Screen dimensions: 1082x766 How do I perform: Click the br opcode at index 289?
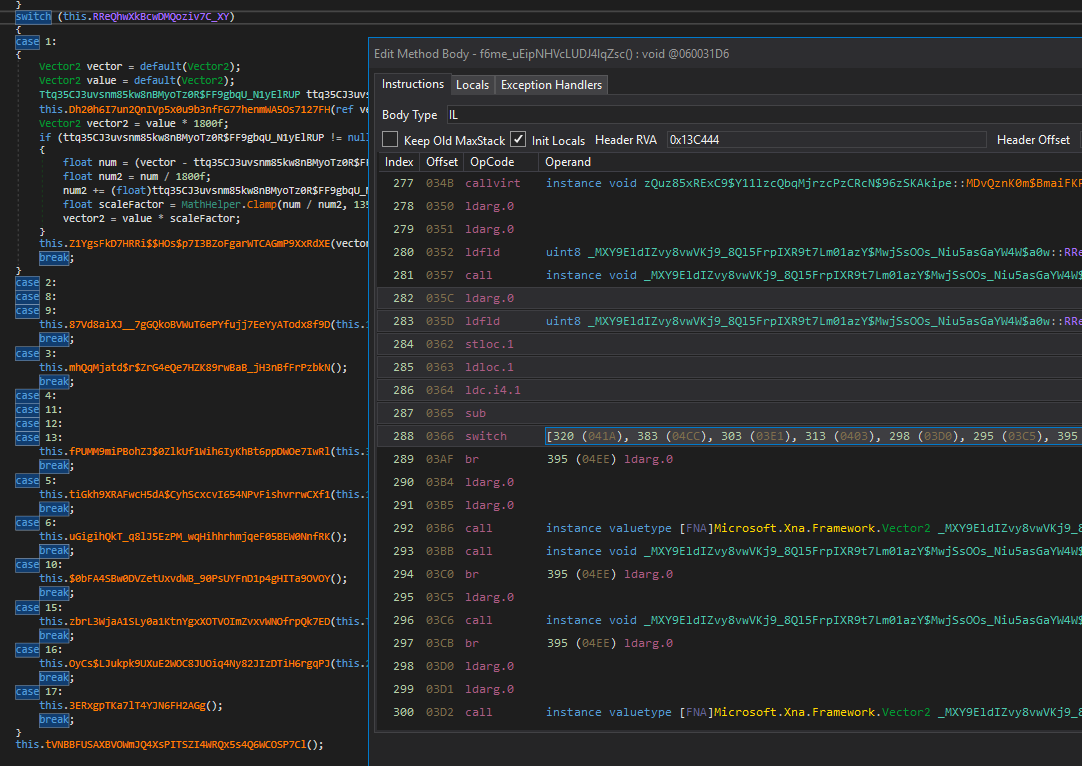click(471, 459)
